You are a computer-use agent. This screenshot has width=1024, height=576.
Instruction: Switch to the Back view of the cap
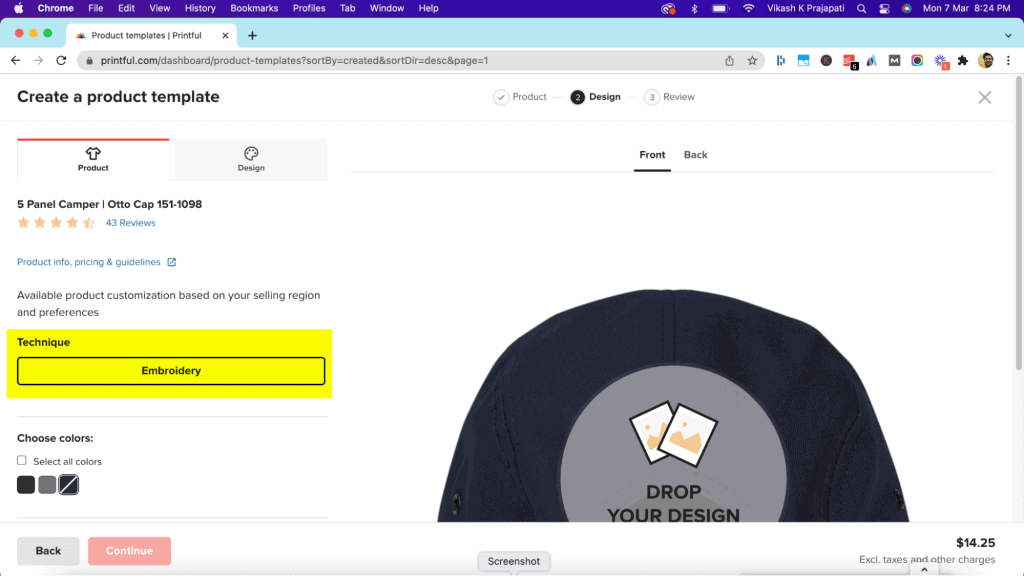(x=695, y=155)
